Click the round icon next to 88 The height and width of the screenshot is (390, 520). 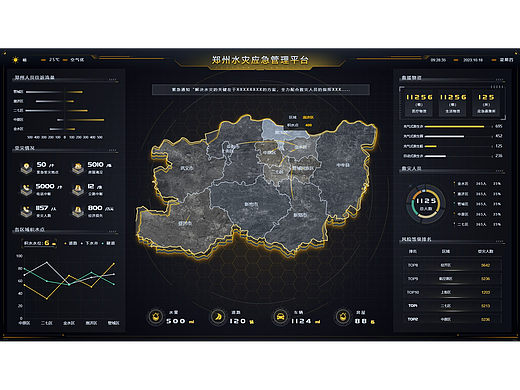point(343,316)
